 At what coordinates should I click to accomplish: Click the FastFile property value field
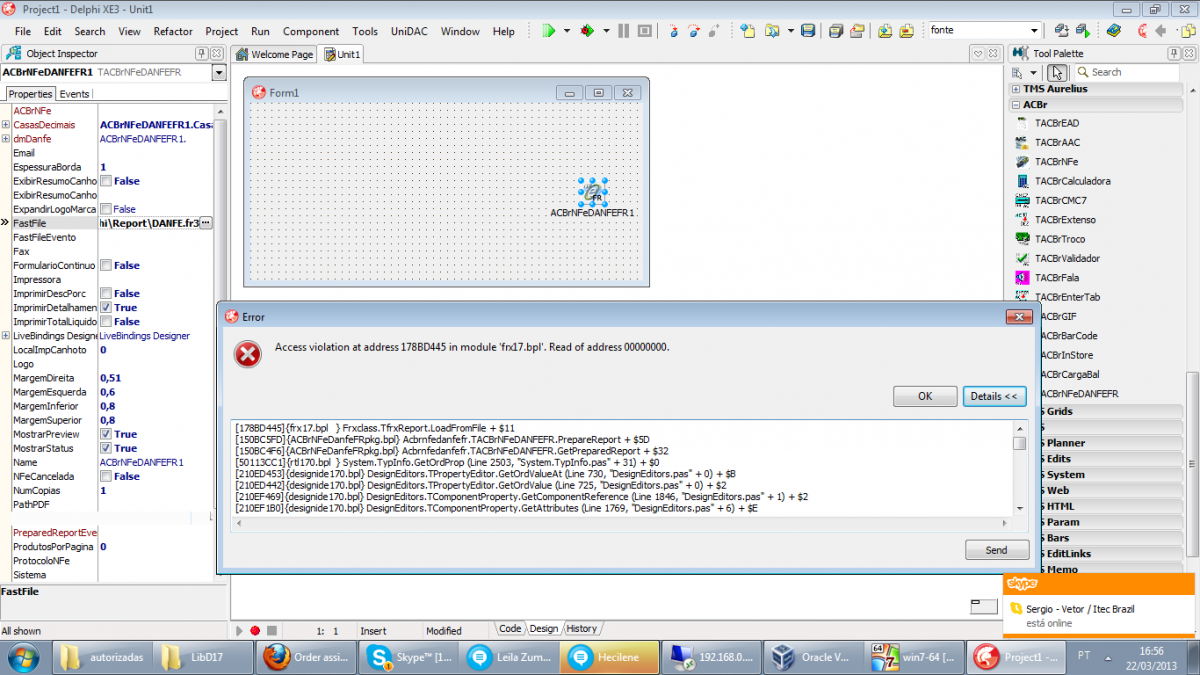pyautogui.click(x=149, y=223)
